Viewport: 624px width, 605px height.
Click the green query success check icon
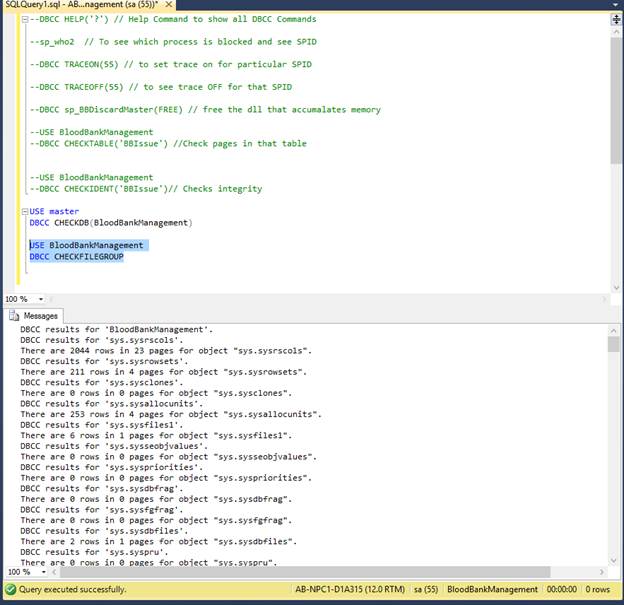(11, 589)
